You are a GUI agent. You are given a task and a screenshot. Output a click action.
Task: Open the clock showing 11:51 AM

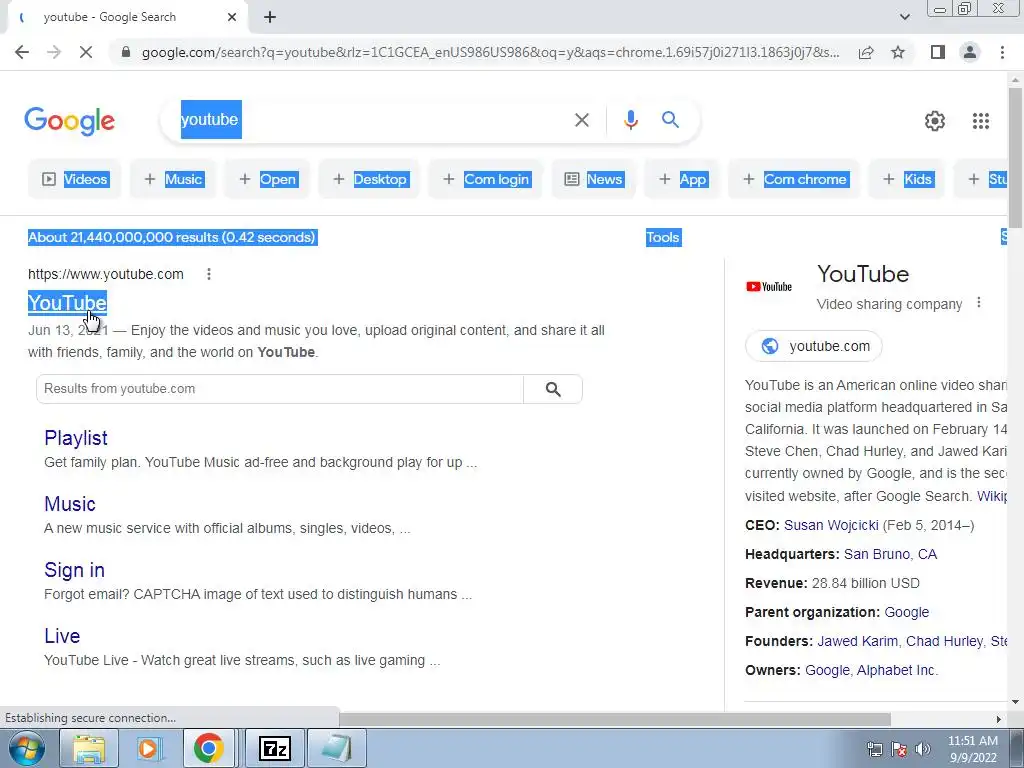click(972, 748)
